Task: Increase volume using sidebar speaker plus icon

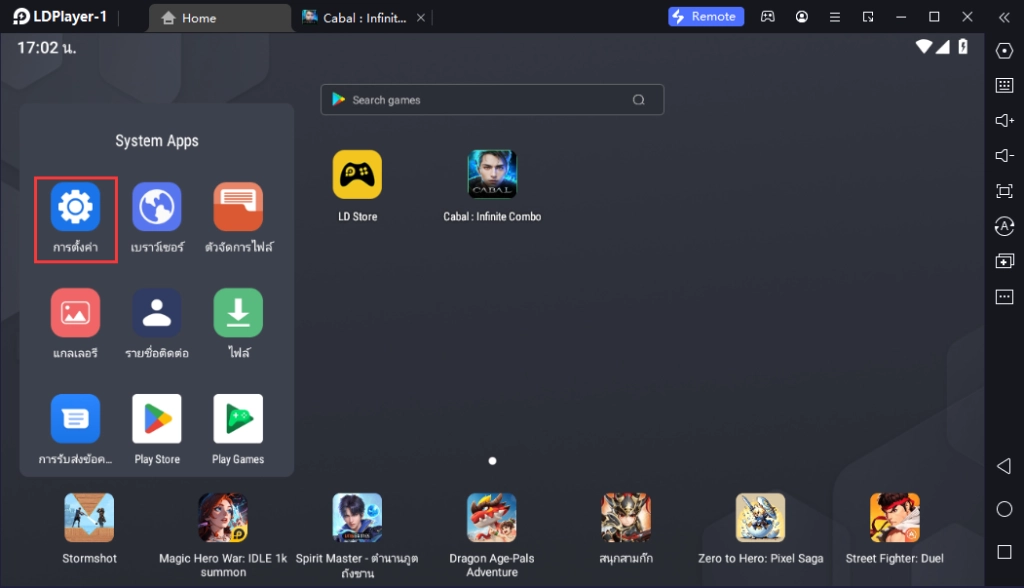Action: 1004,120
